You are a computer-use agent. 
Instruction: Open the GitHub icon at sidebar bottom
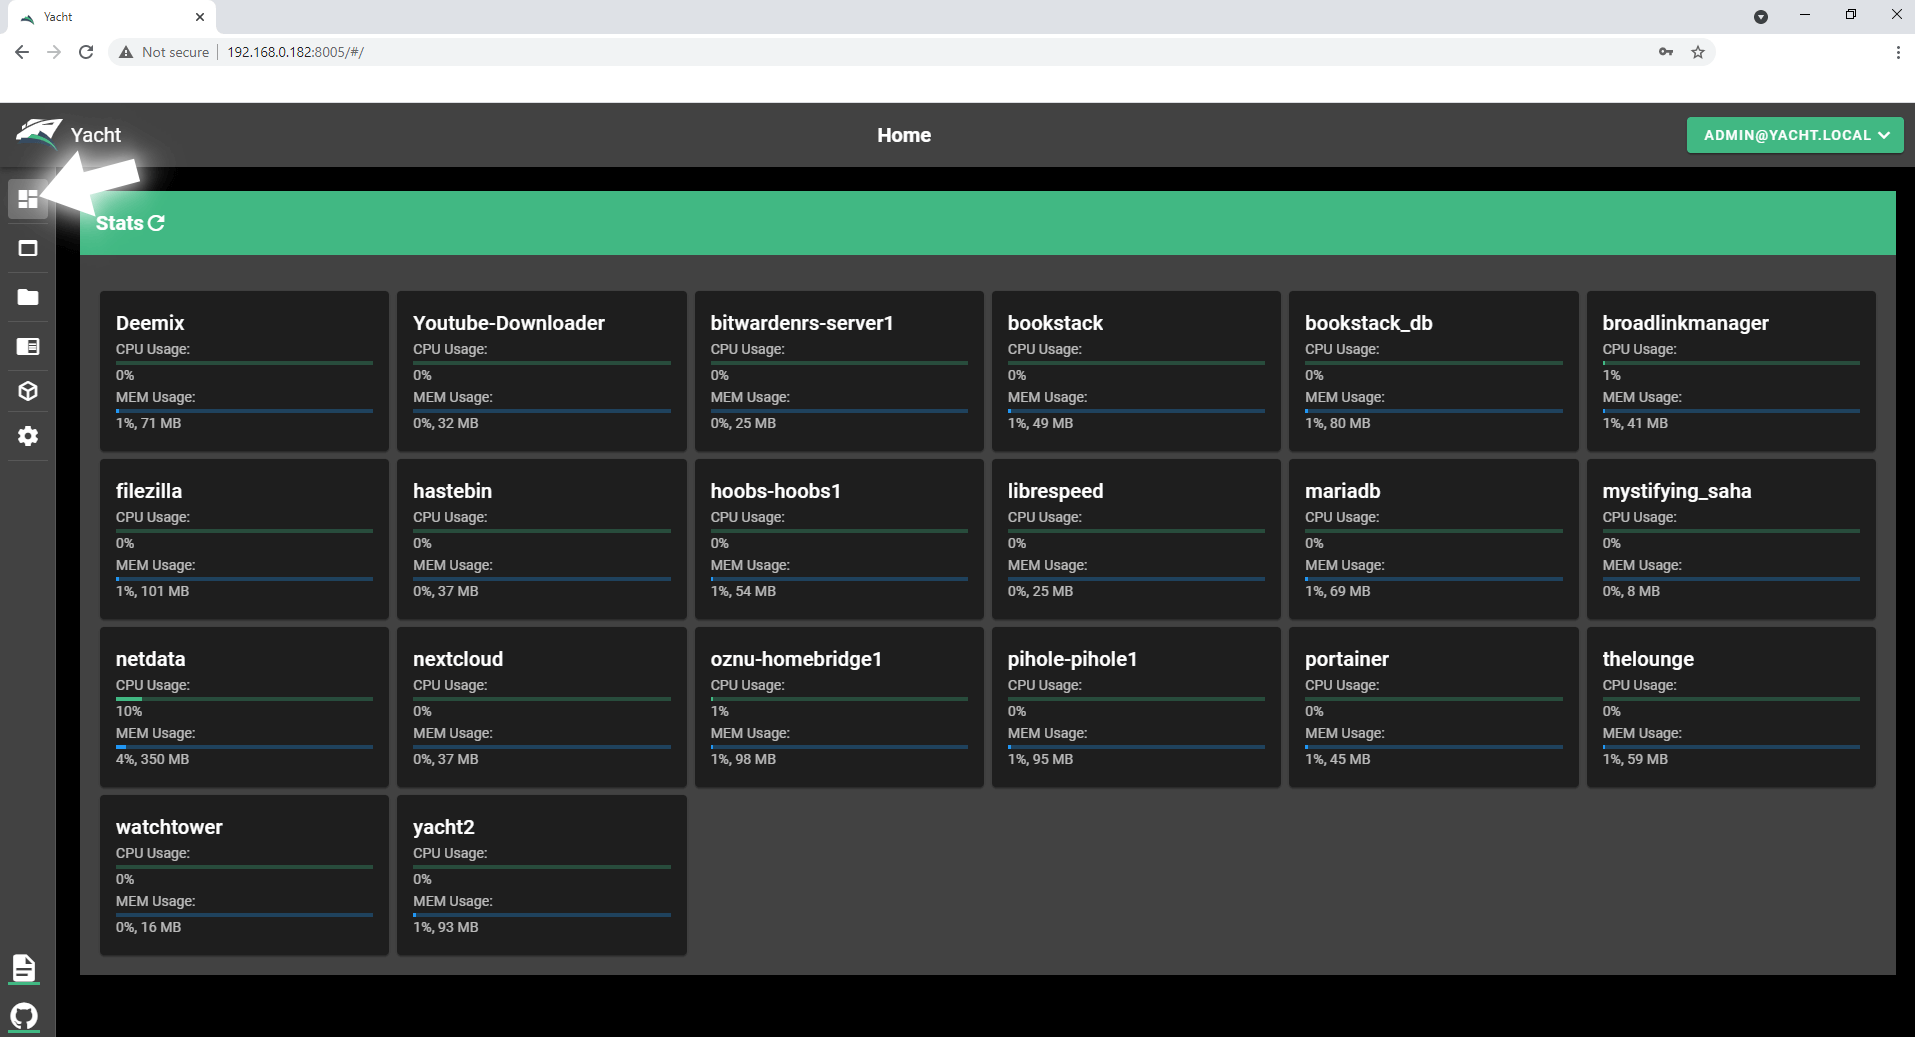click(24, 1016)
